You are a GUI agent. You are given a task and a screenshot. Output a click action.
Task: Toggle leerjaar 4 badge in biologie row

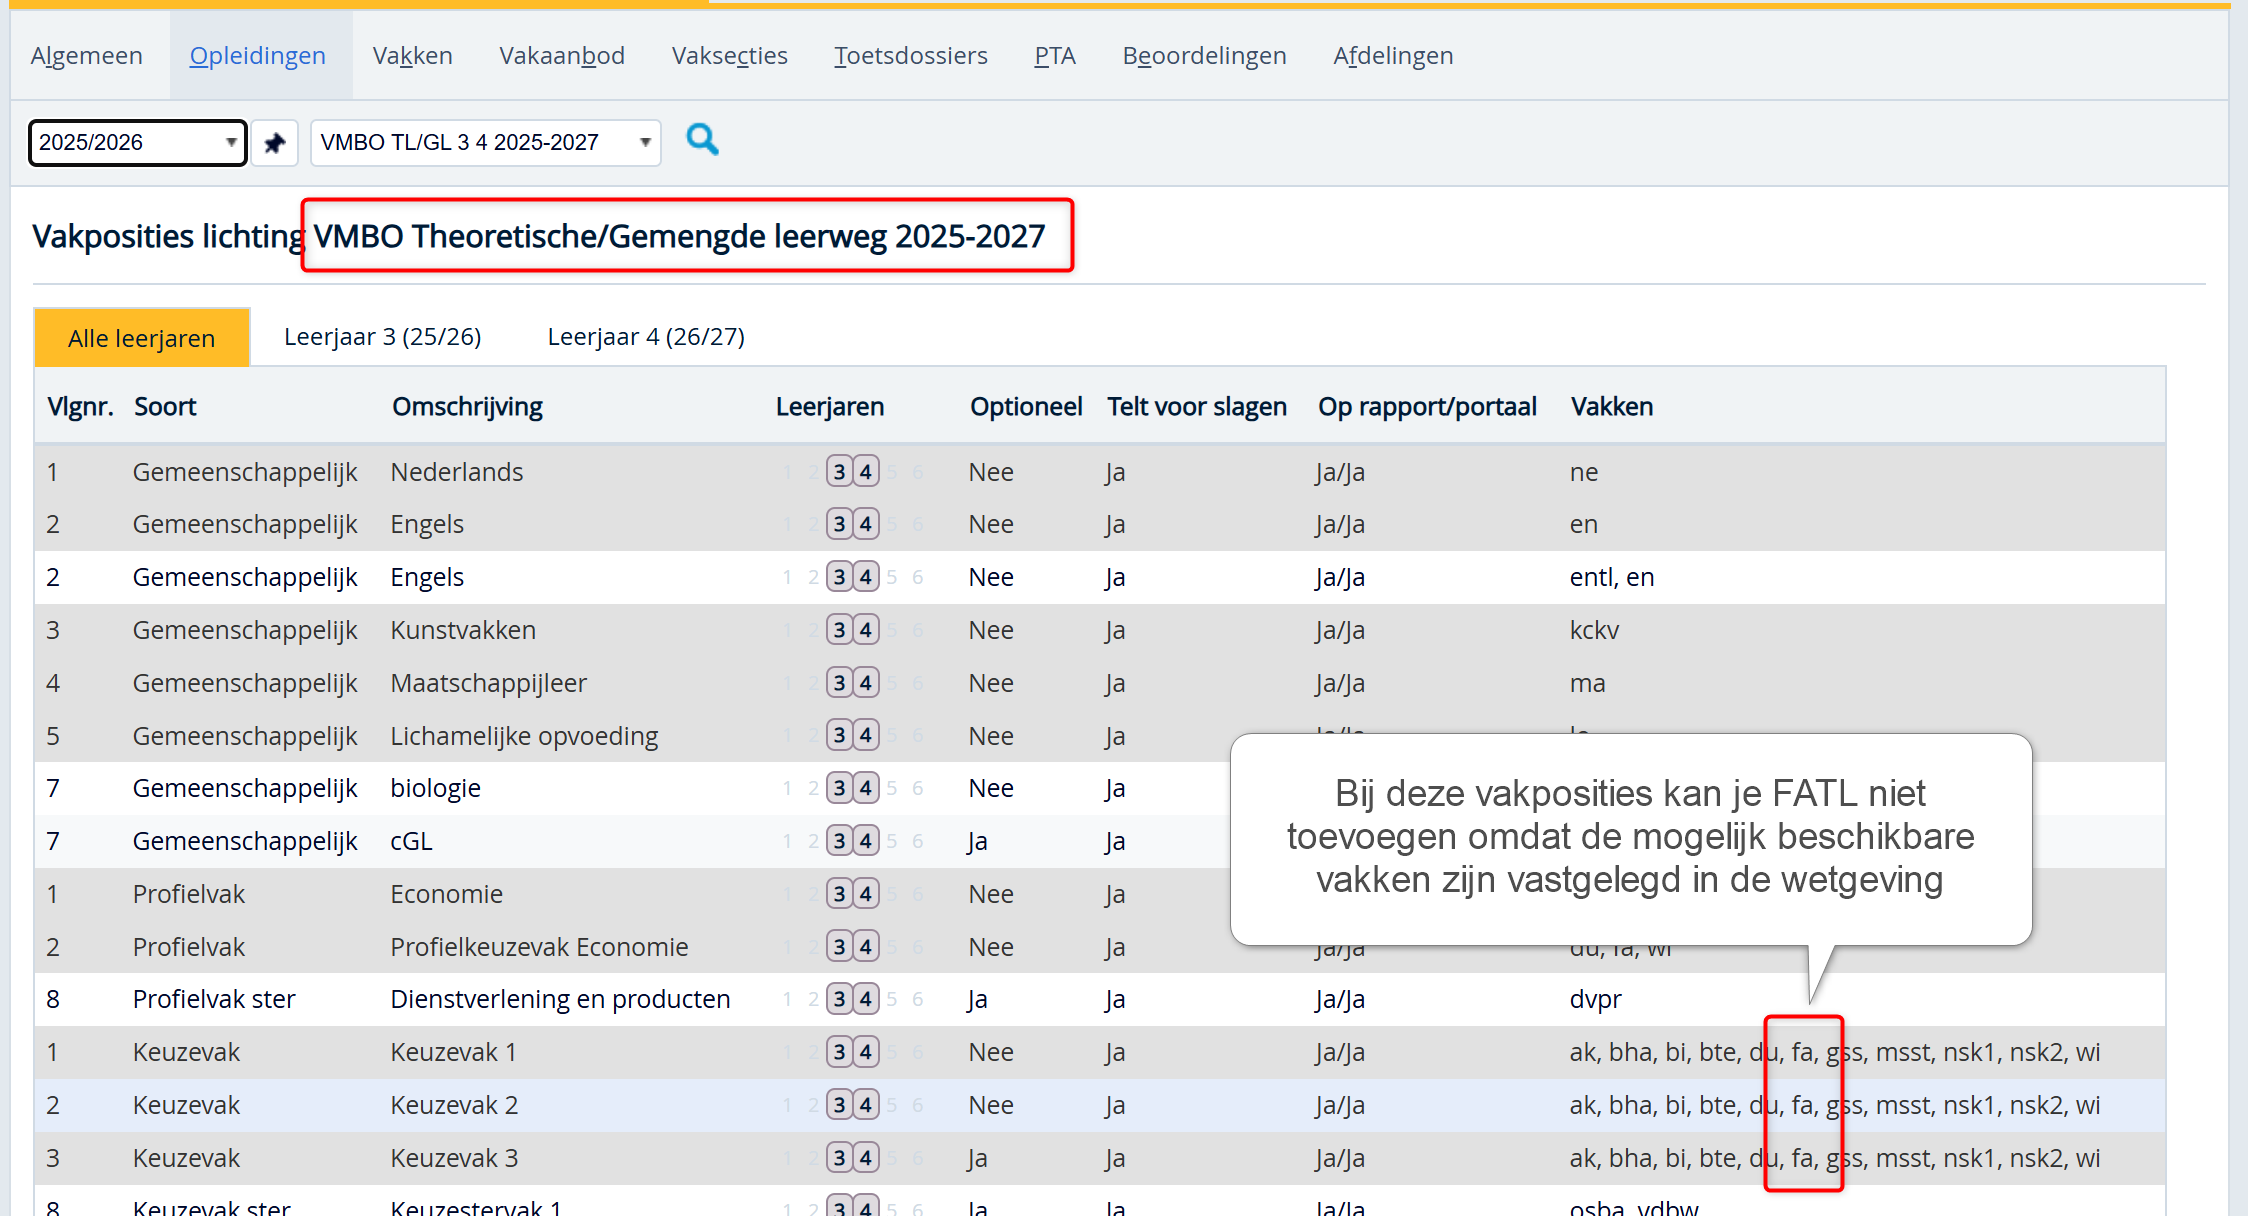[x=866, y=788]
